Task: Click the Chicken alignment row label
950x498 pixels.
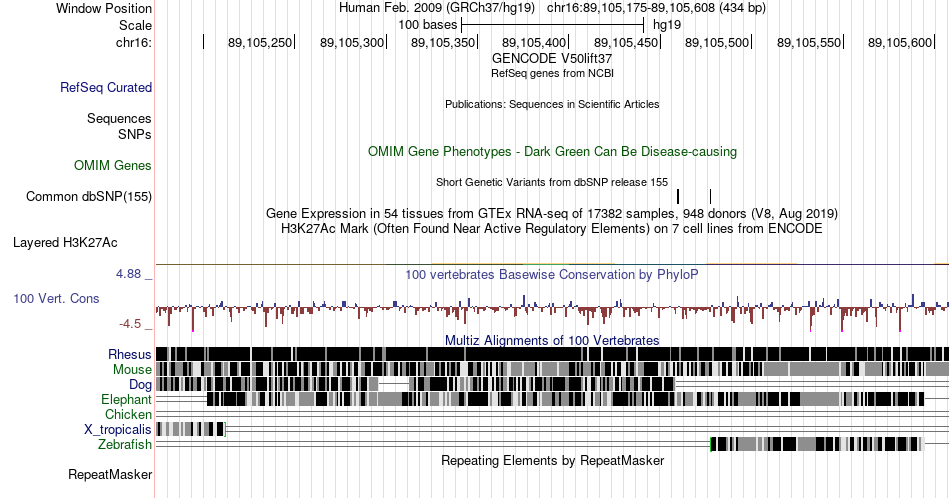Action: click(128, 414)
